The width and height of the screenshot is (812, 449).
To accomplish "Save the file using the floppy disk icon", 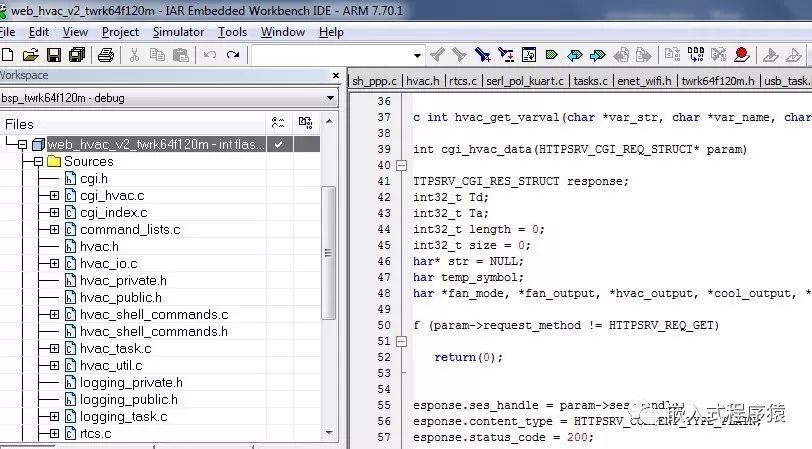I will pos(54,54).
